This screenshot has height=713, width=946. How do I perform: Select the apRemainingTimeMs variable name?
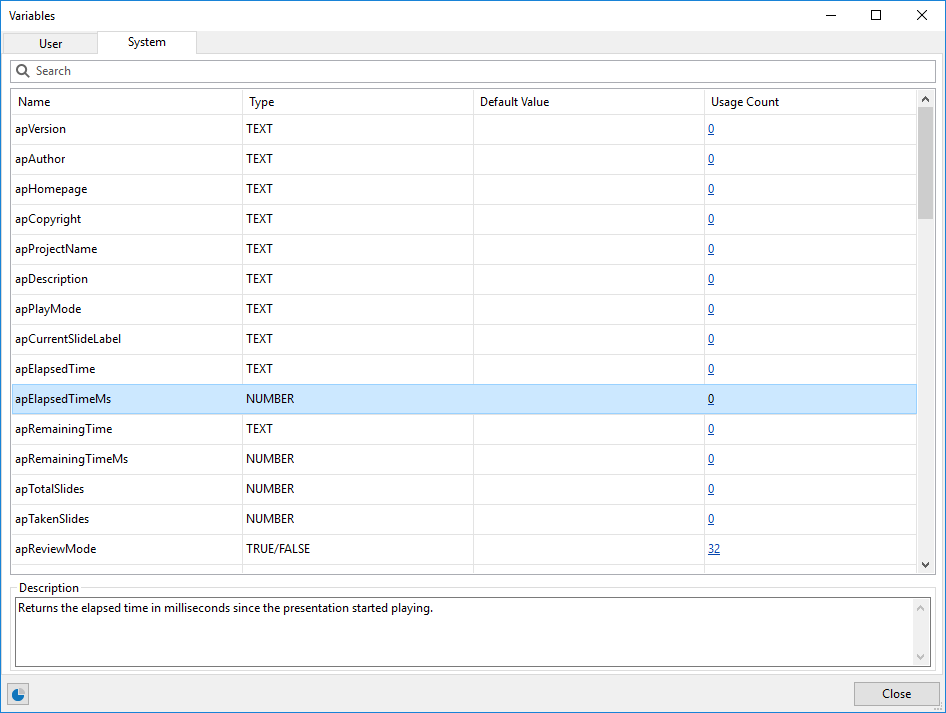[x=71, y=459]
